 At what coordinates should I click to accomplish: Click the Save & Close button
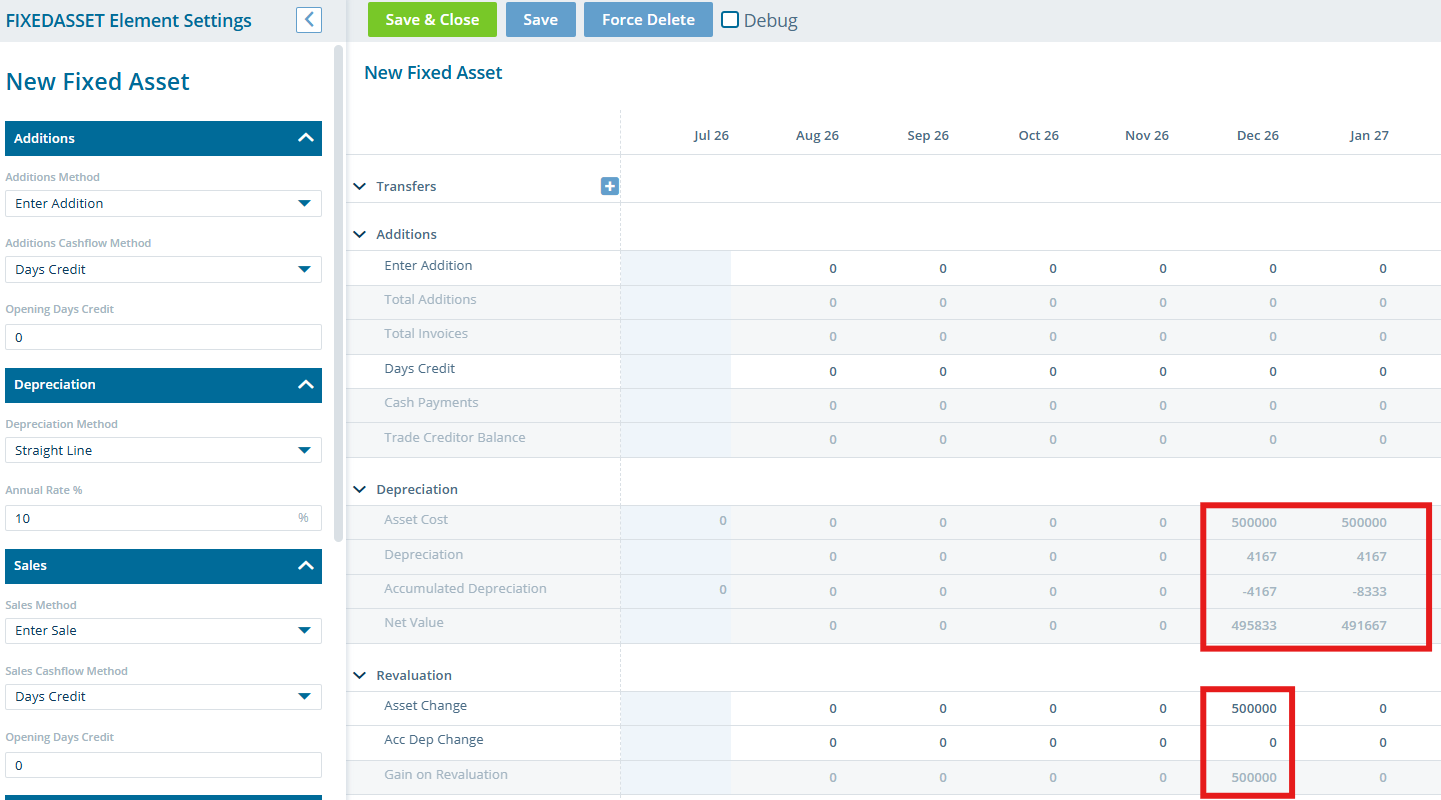point(432,19)
